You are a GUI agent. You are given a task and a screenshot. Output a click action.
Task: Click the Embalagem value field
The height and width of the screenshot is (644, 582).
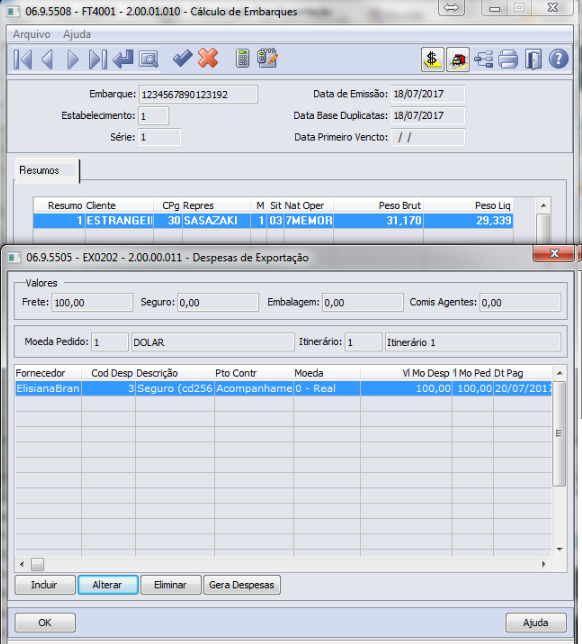pos(363,303)
